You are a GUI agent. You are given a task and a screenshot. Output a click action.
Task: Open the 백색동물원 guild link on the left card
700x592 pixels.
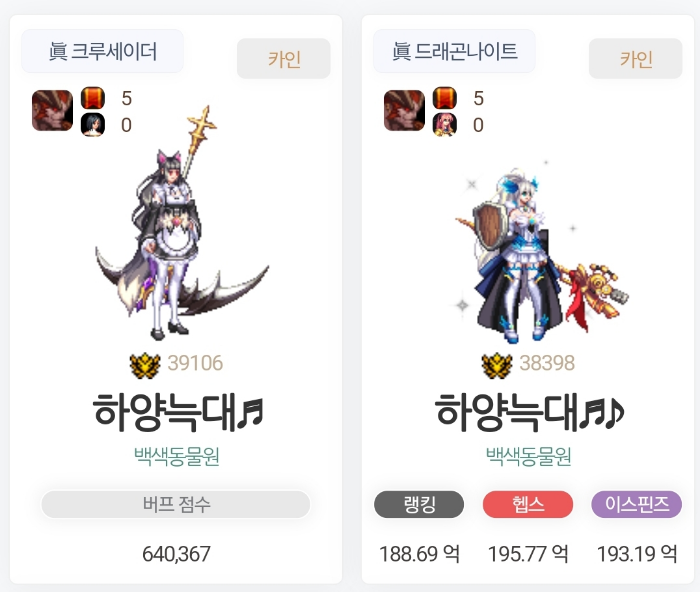click(x=176, y=456)
